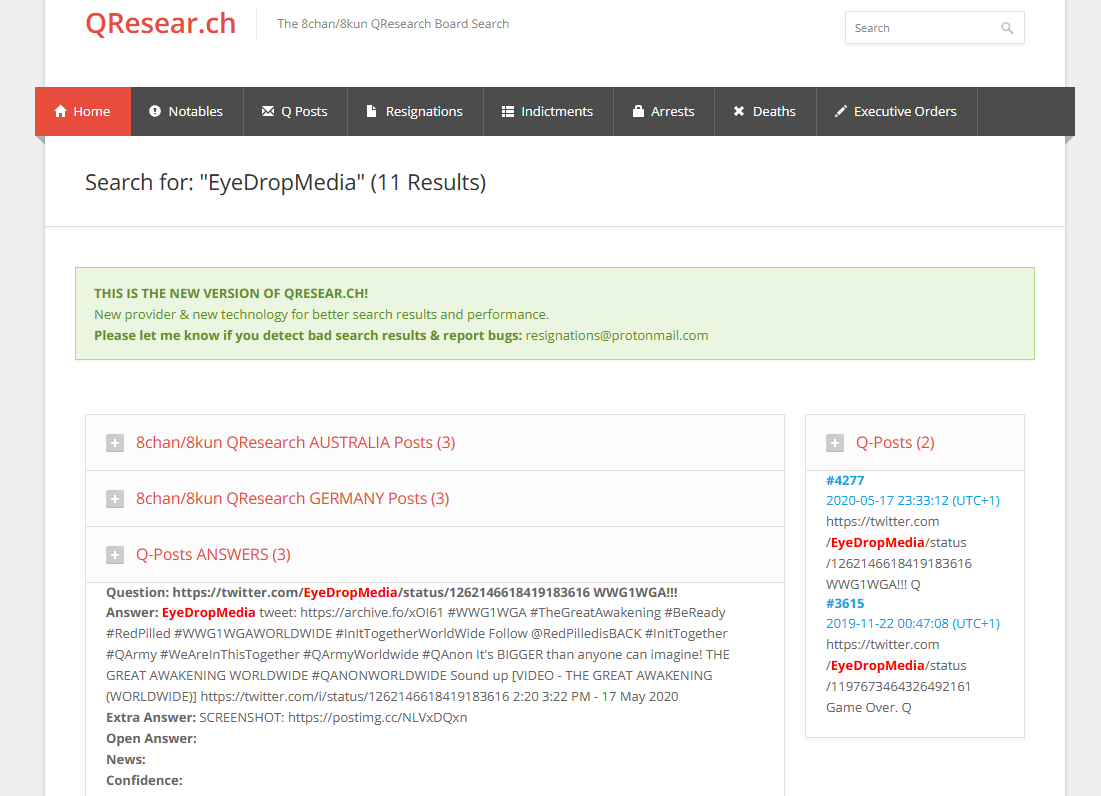Click the resignations@protonmail.com email address
Image resolution: width=1101 pixels, height=796 pixels.
(617, 336)
